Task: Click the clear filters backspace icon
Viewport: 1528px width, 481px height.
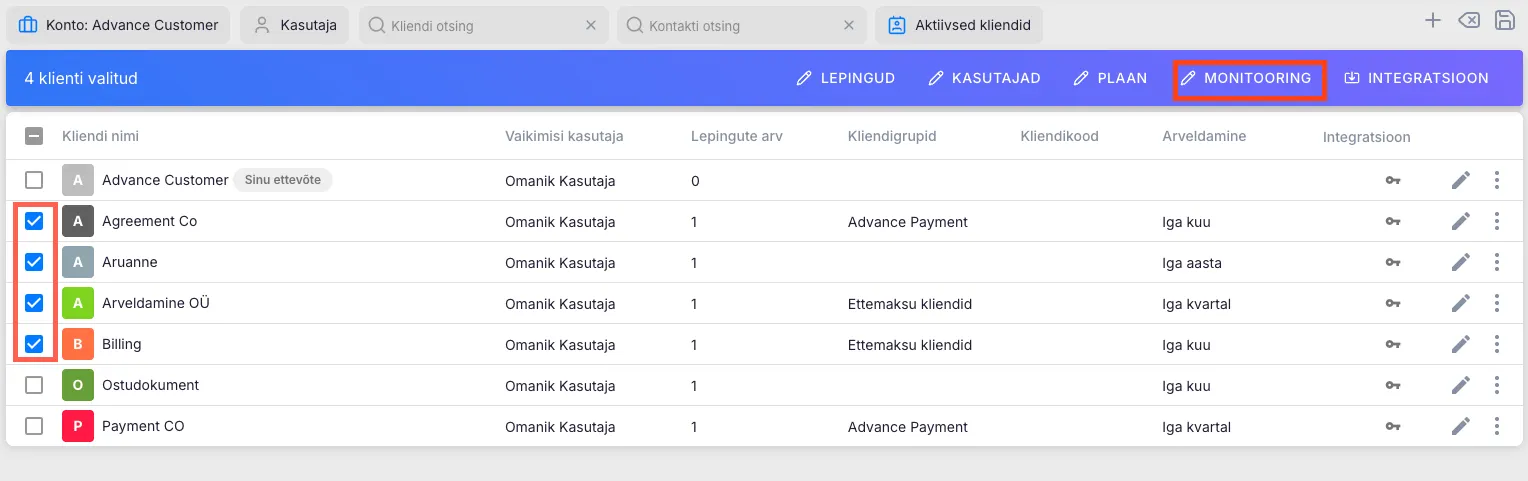Action: 1468,21
